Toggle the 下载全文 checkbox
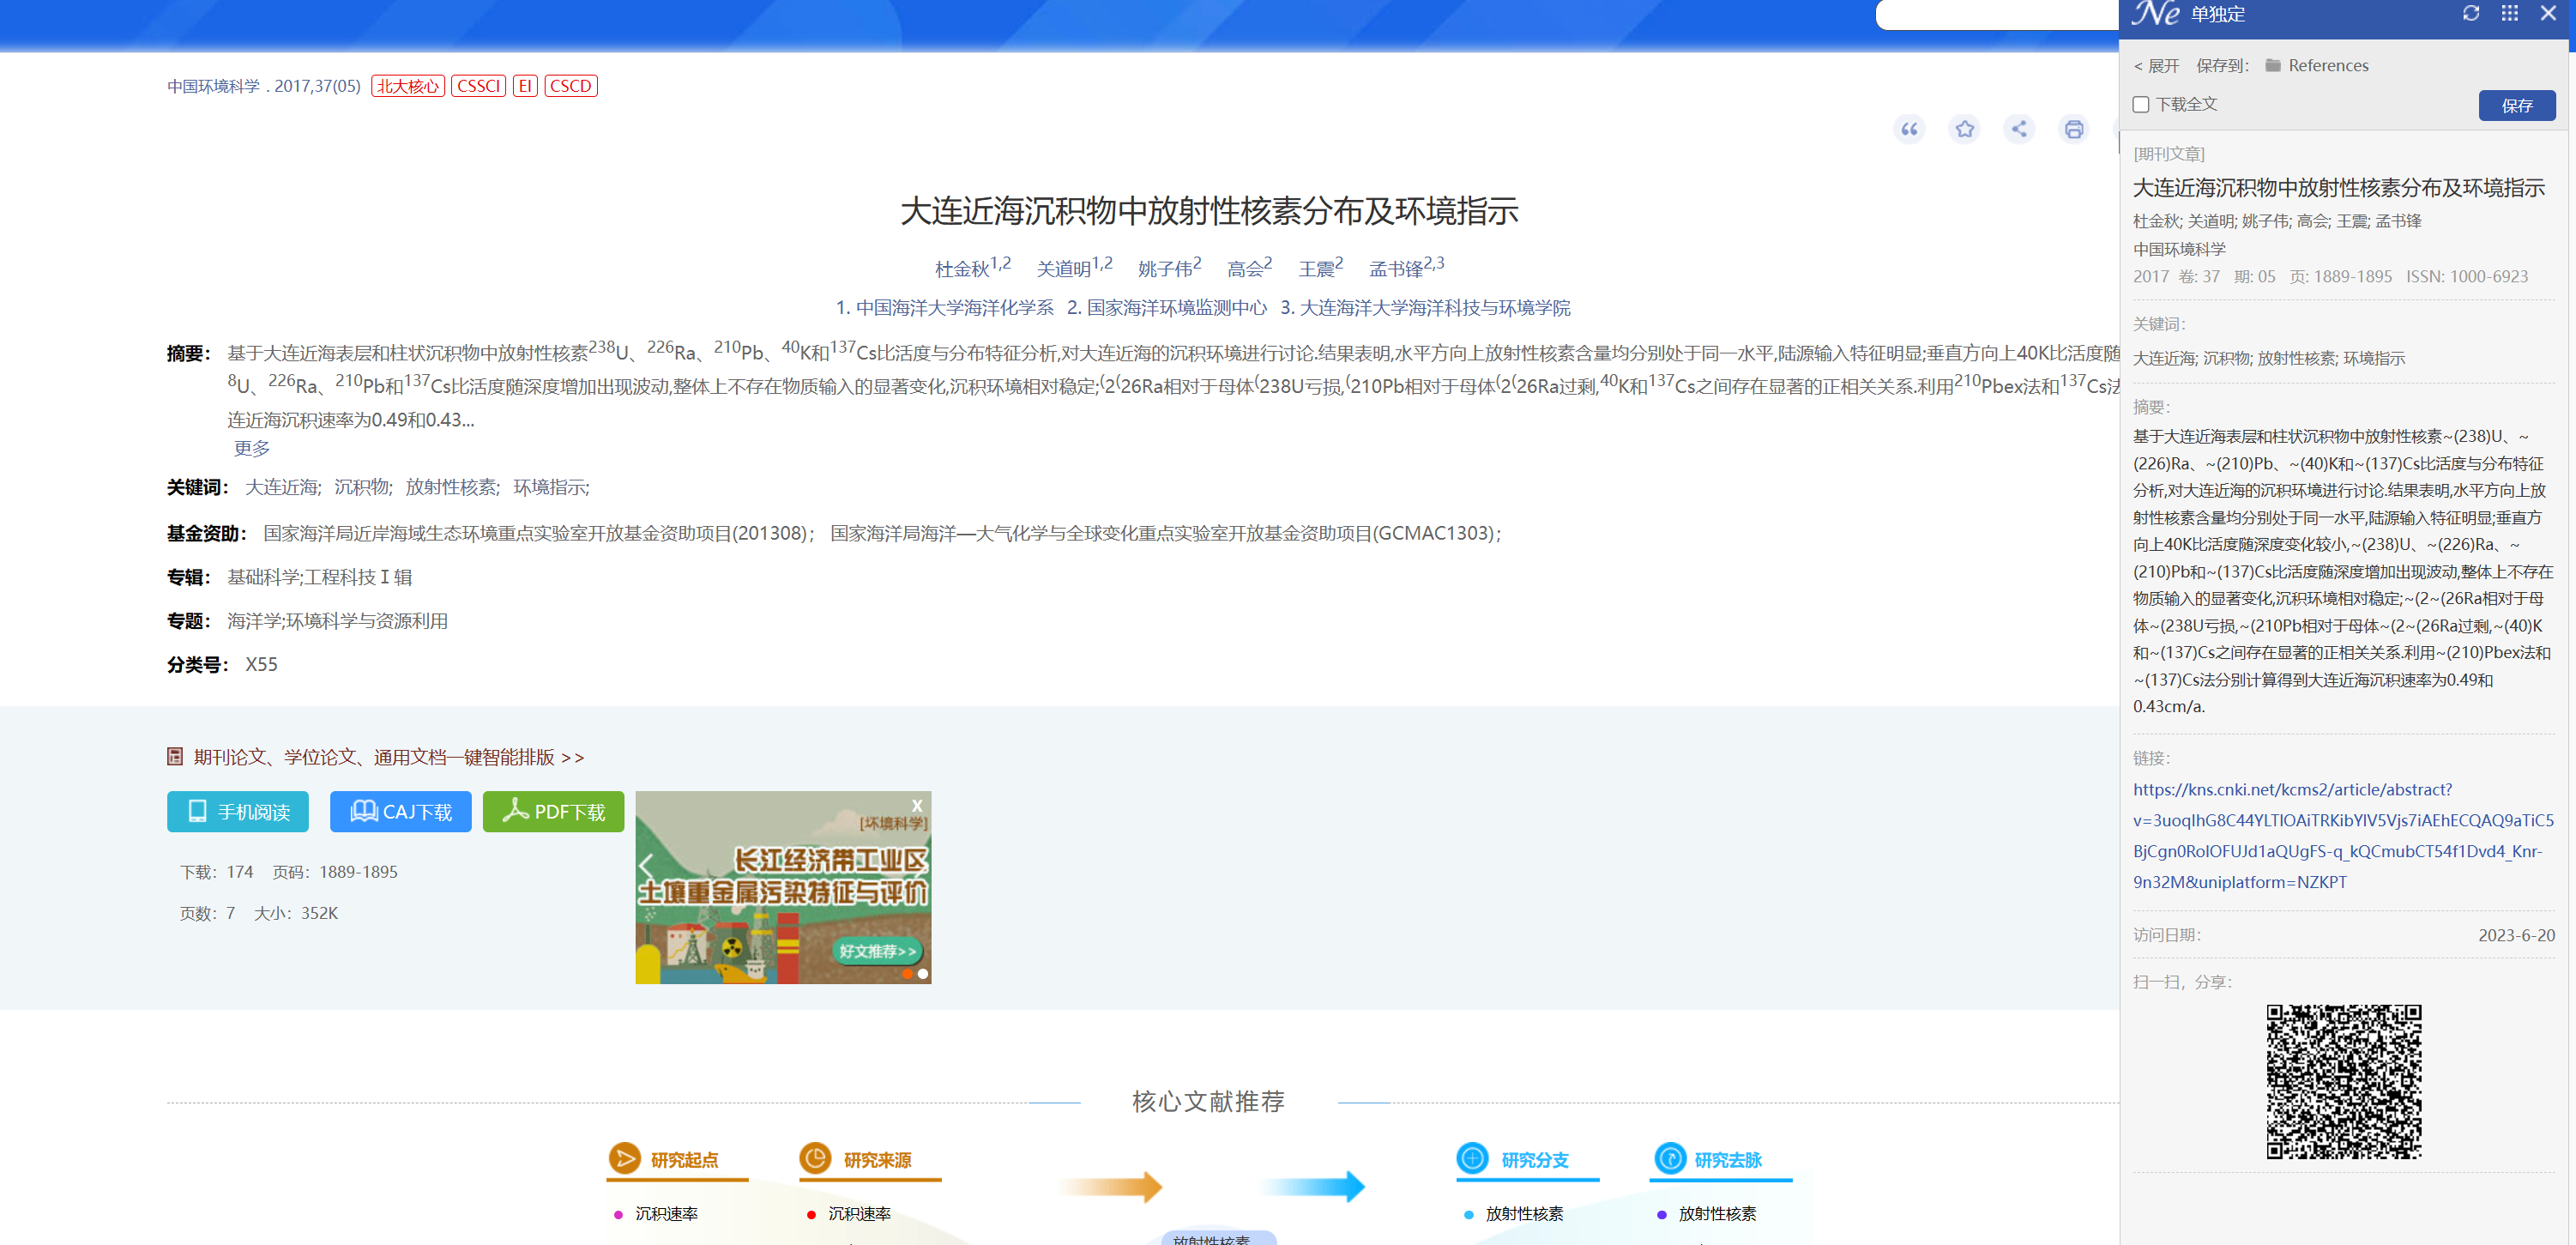 (x=2141, y=104)
